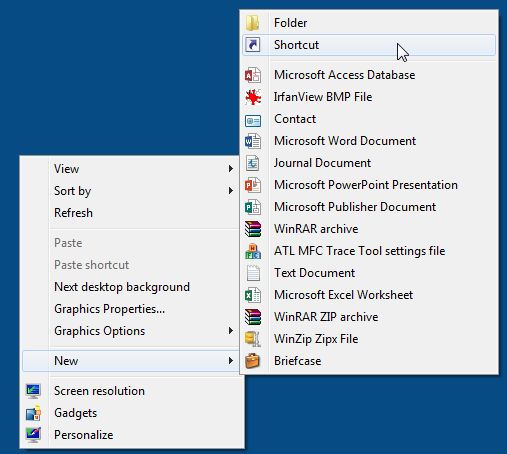Click the Shortcut arrow icon
Viewport: 507px width, 454px height.
click(253, 45)
